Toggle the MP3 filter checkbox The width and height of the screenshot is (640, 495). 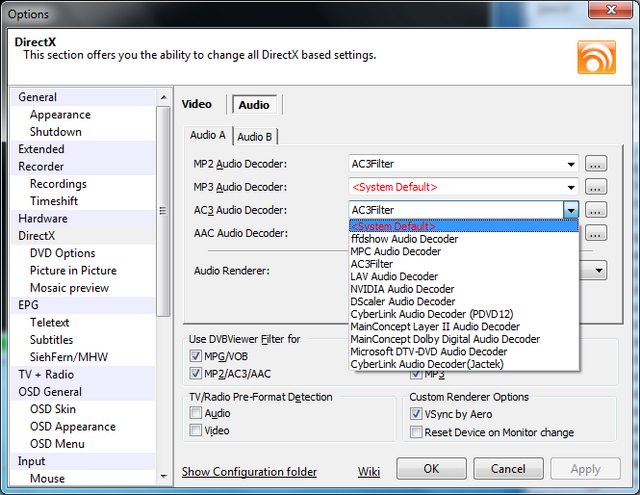[416, 375]
